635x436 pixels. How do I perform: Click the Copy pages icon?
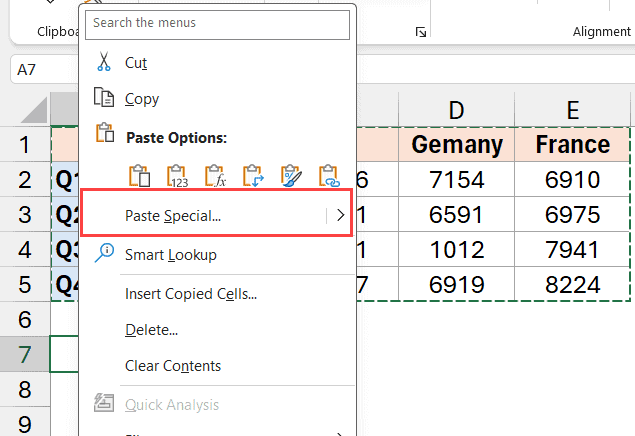pyautogui.click(x=103, y=99)
